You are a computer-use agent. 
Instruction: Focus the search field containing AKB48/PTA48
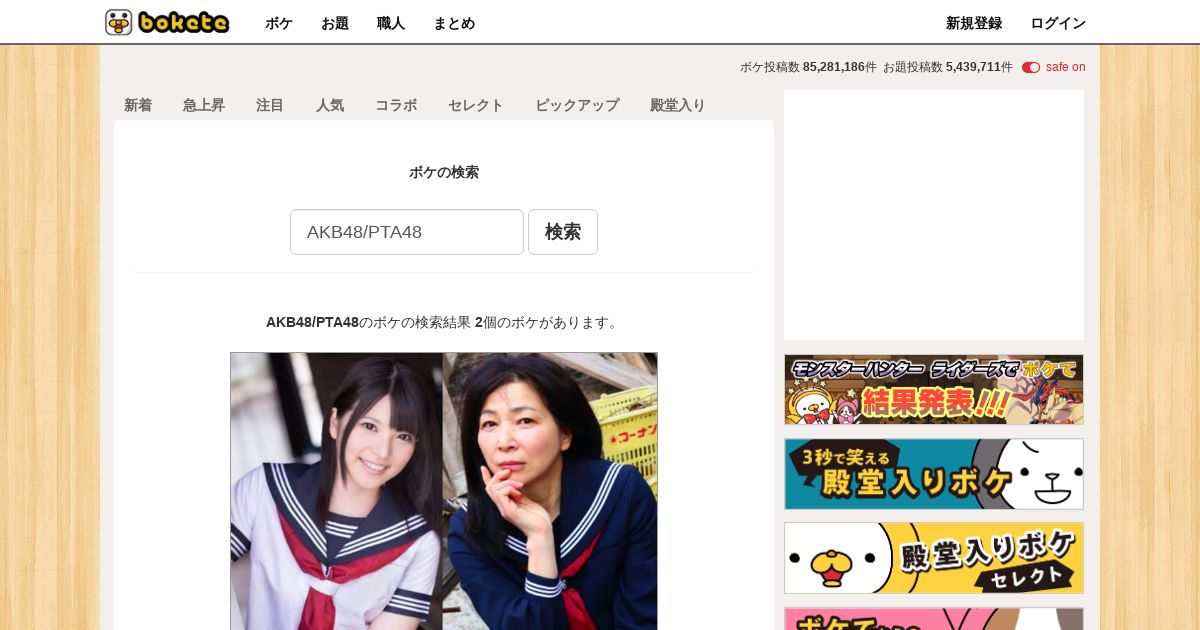(407, 232)
